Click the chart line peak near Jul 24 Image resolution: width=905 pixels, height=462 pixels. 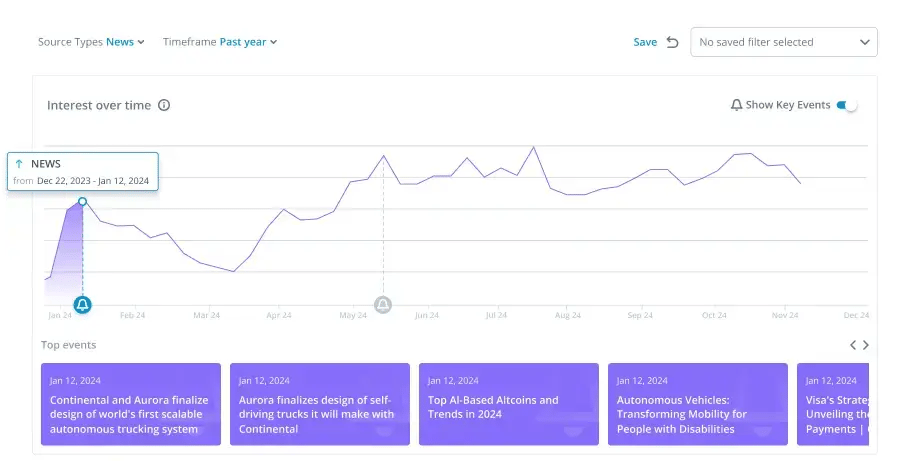pyautogui.click(x=534, y=147)
